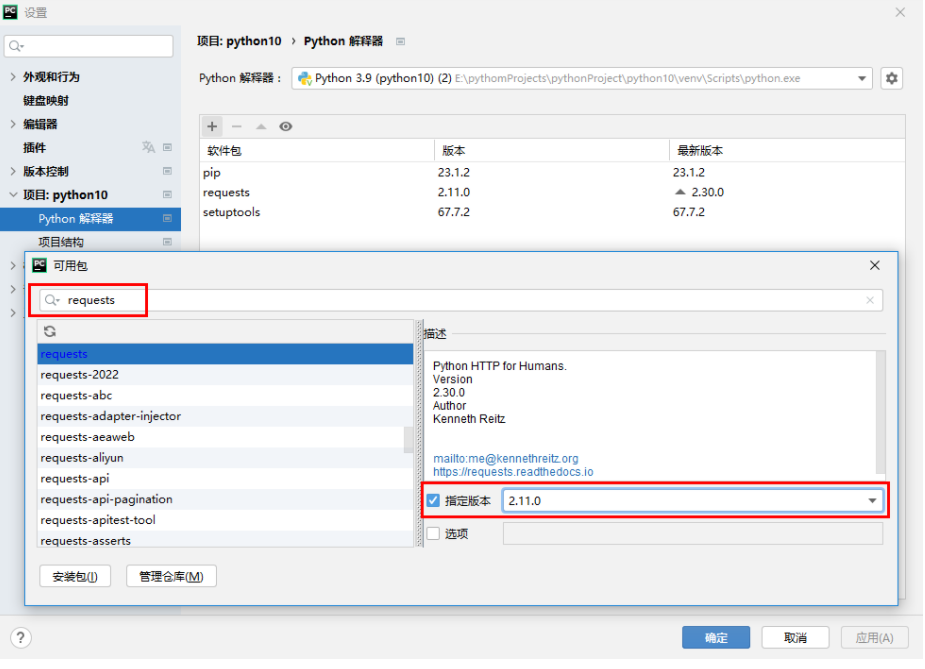Viewport: 925px width, 669px height.
Task: Open 插件 settings page
Action: (34, 147)
